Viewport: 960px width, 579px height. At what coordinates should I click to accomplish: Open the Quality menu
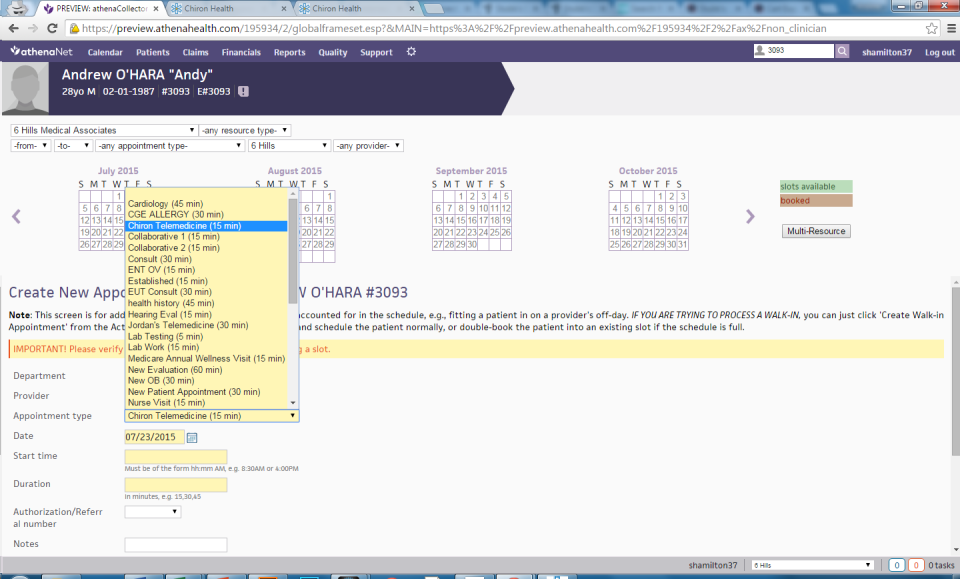tap(332, 53)
